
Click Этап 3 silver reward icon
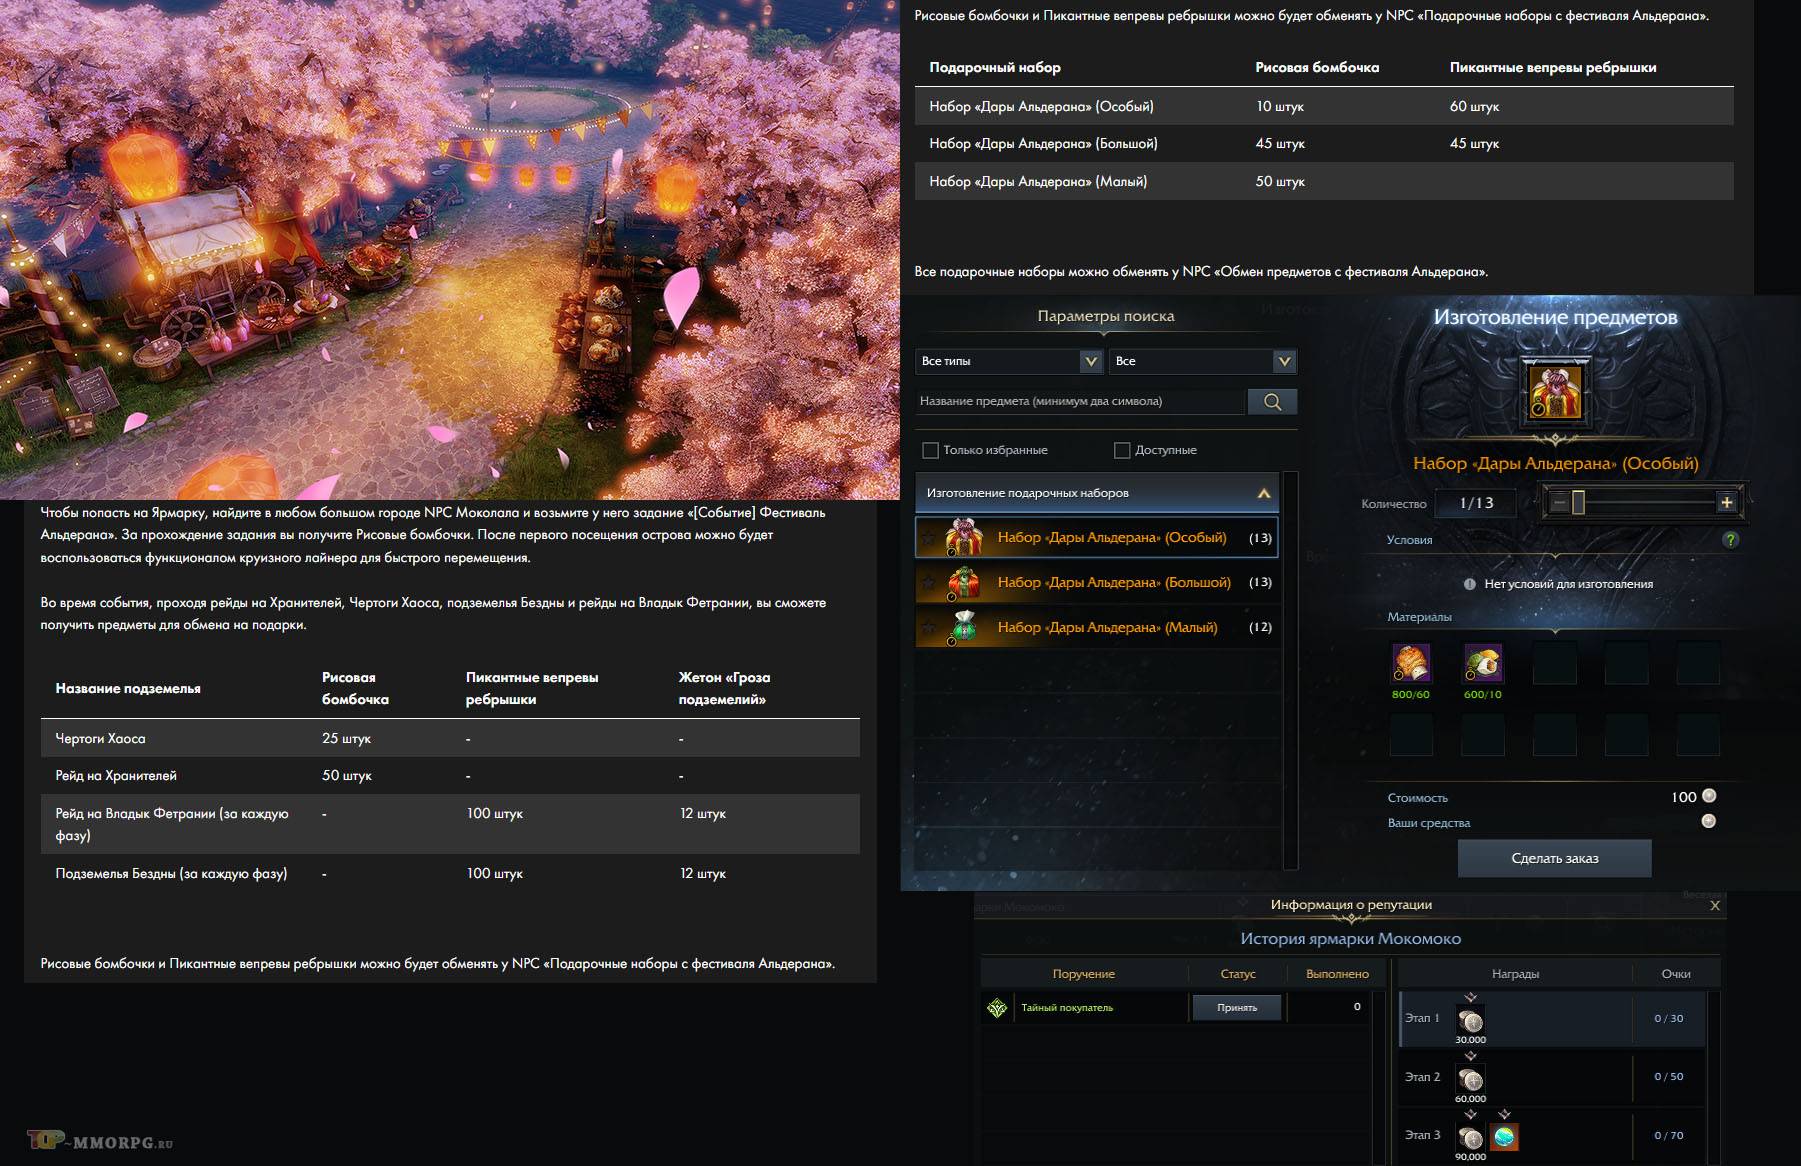[x=1470, y=1138]
